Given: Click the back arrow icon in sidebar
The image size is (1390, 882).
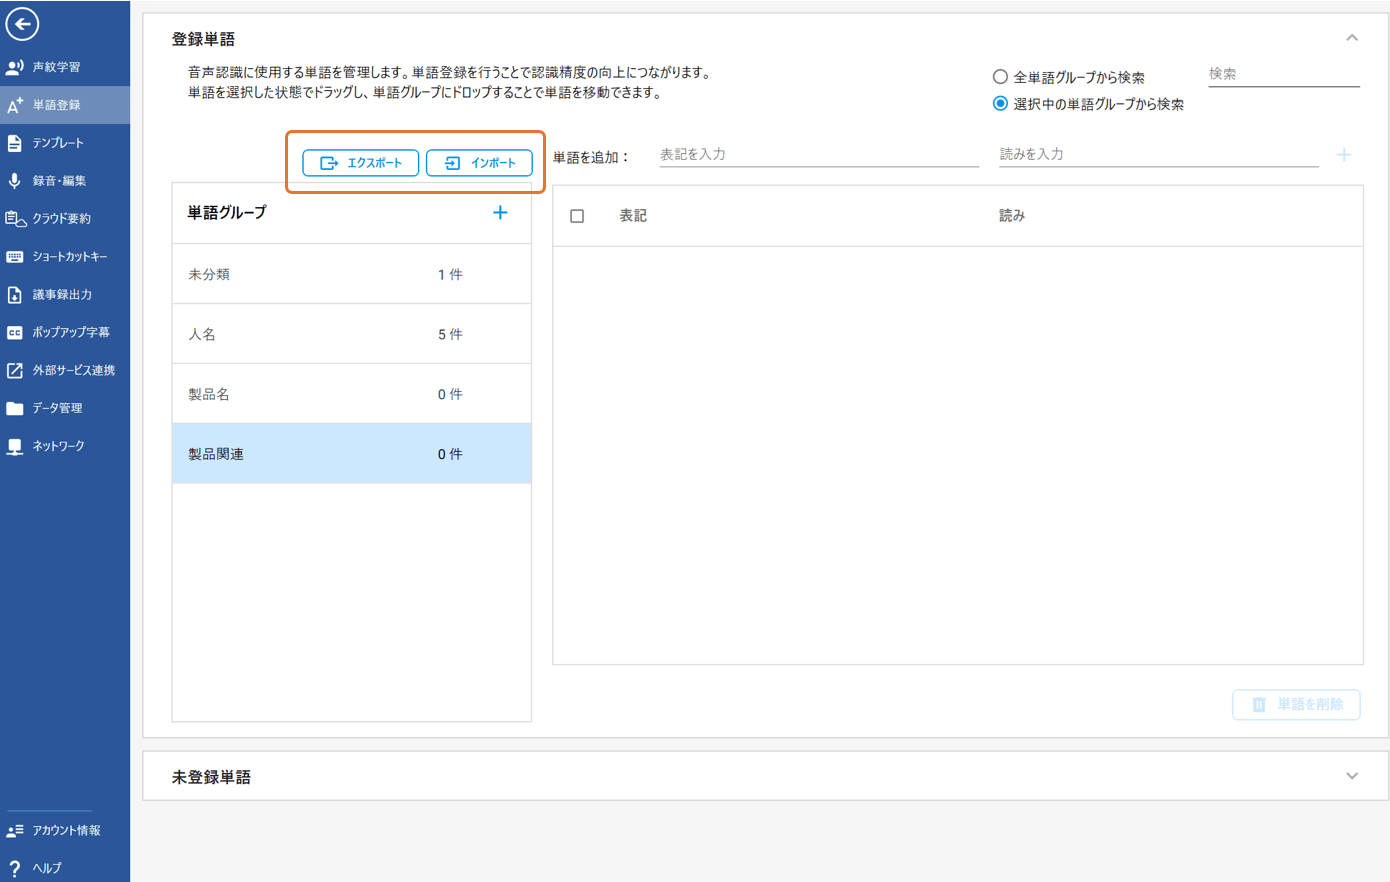Looking at the screenshot, I should tap(22, 24).
